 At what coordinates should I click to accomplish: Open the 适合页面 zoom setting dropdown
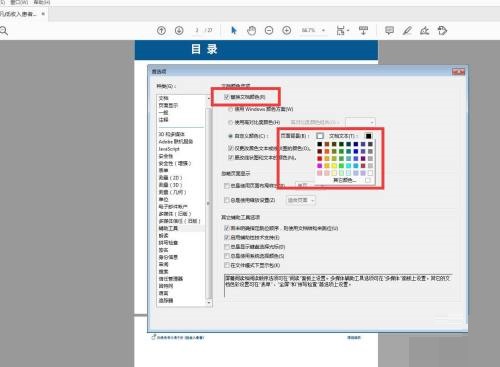tap(301, 200)
